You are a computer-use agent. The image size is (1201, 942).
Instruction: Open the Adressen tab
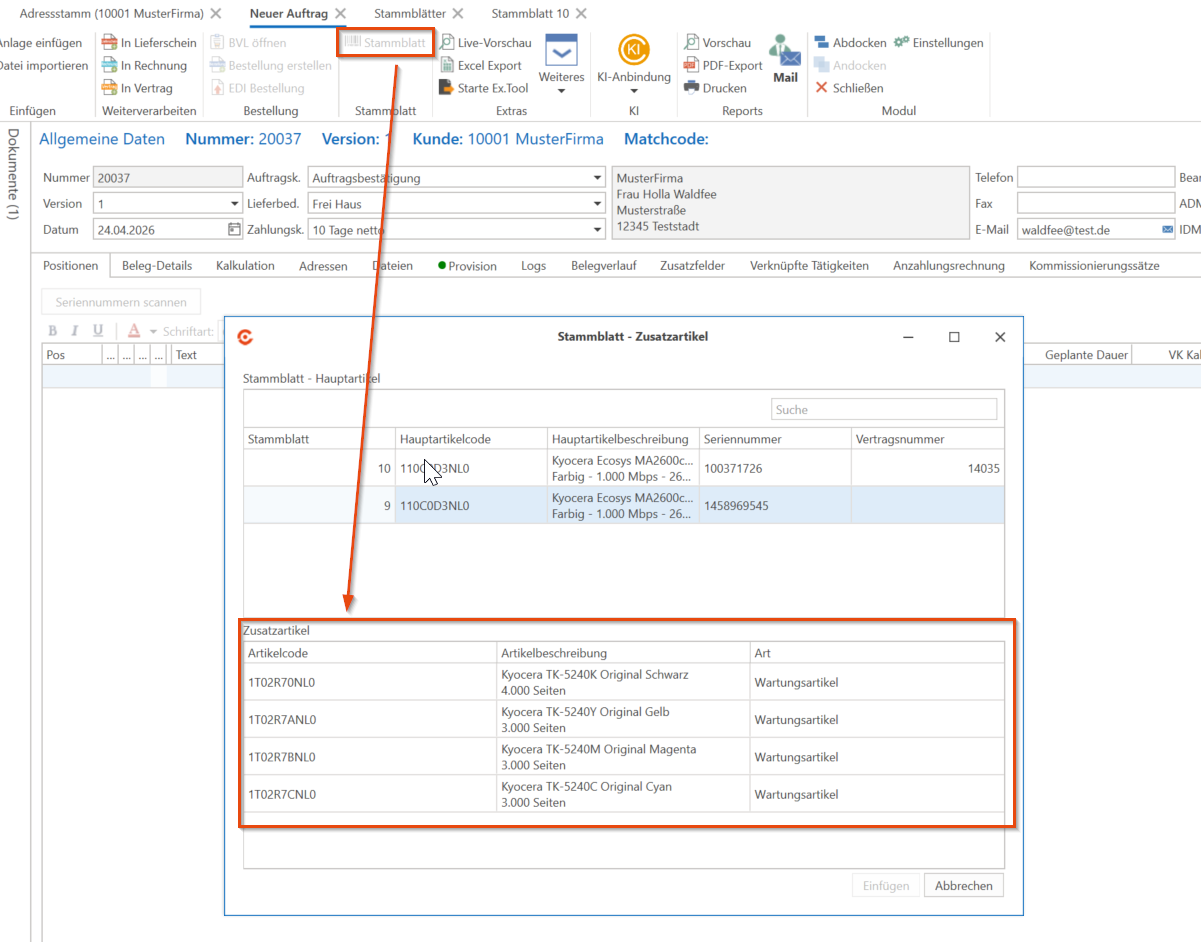pyautogui.click(x=323, y=266)
